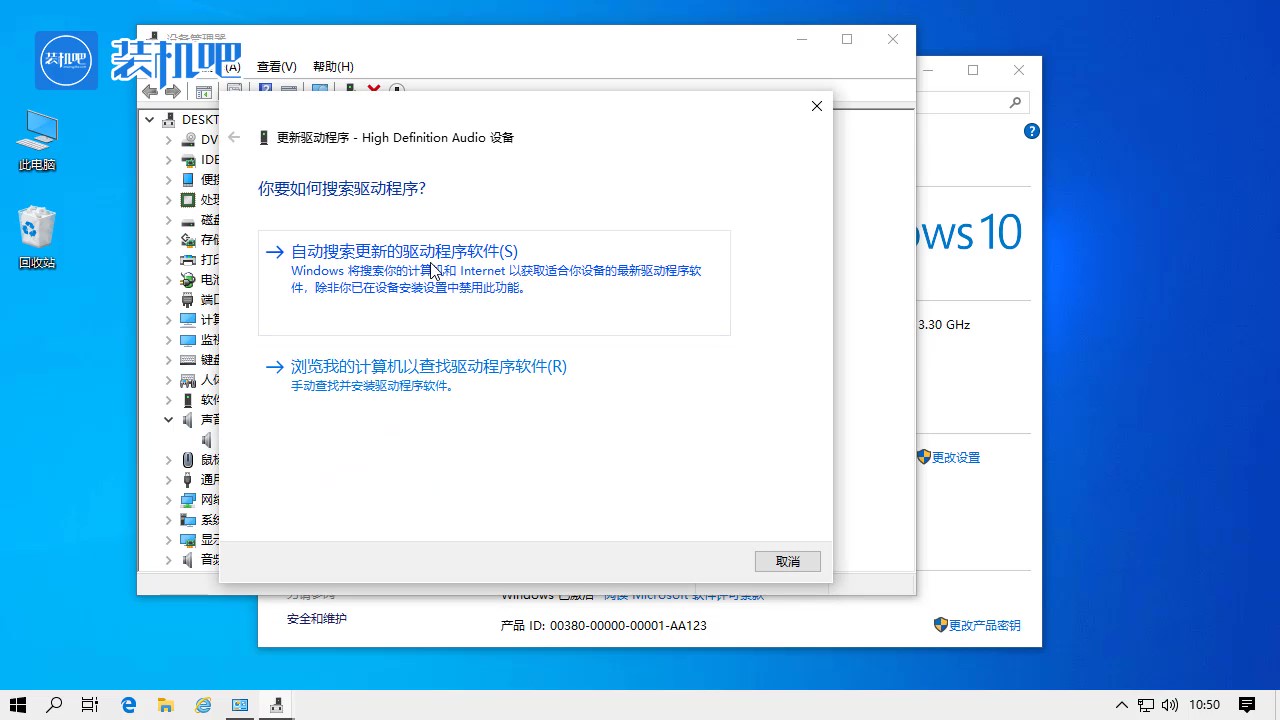
Task: Select the This PC (此电脑) desktop icon
Action: (x=37, y=140)
